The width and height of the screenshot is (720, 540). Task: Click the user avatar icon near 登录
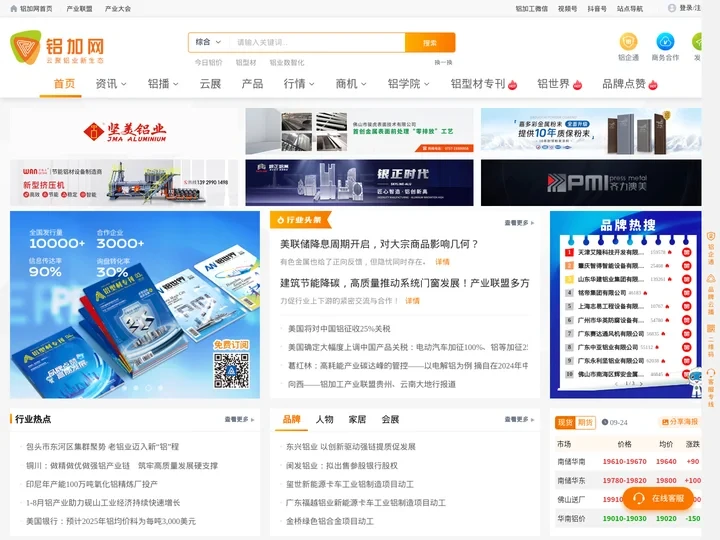point(672,8)
